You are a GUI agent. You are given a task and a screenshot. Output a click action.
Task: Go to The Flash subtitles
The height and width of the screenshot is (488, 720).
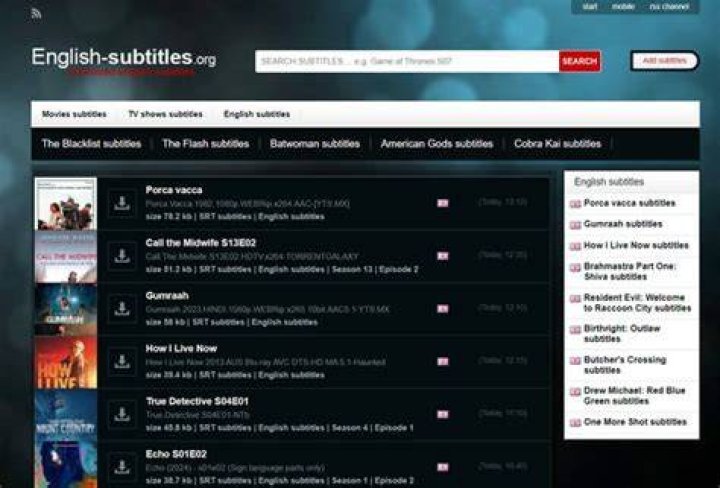pos(206,144)
